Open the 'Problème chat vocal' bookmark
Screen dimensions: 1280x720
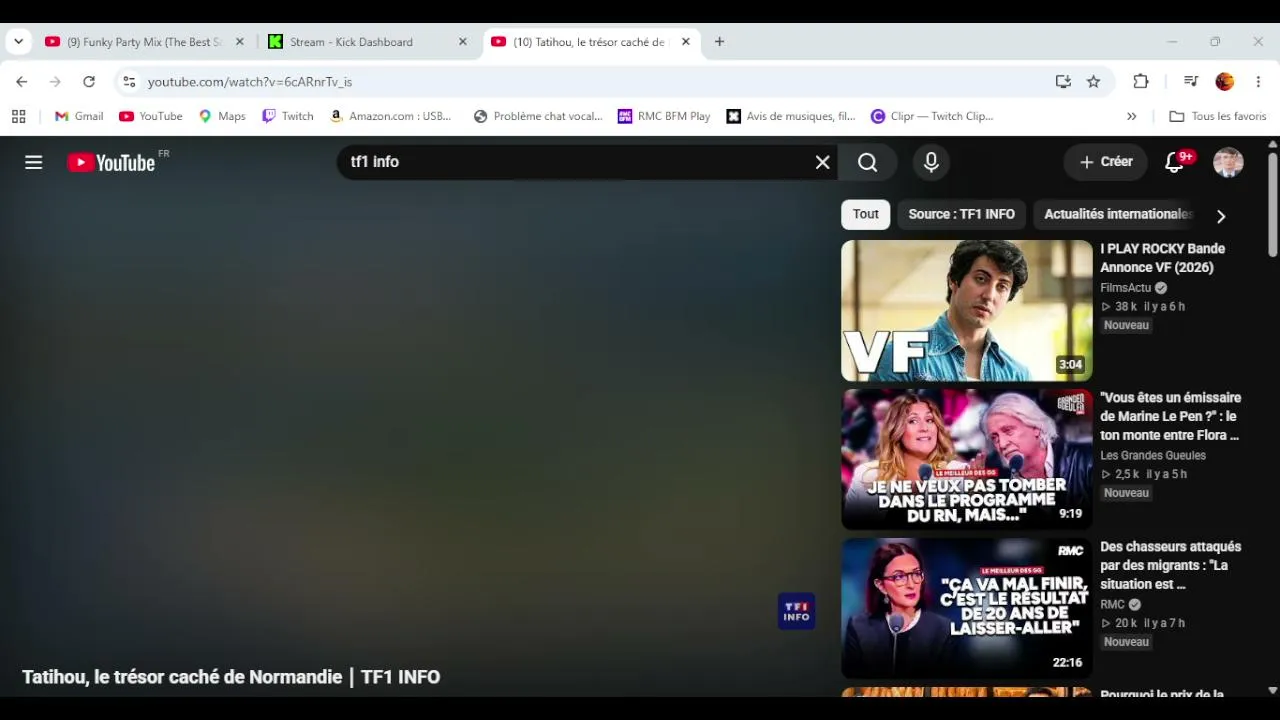538,116
